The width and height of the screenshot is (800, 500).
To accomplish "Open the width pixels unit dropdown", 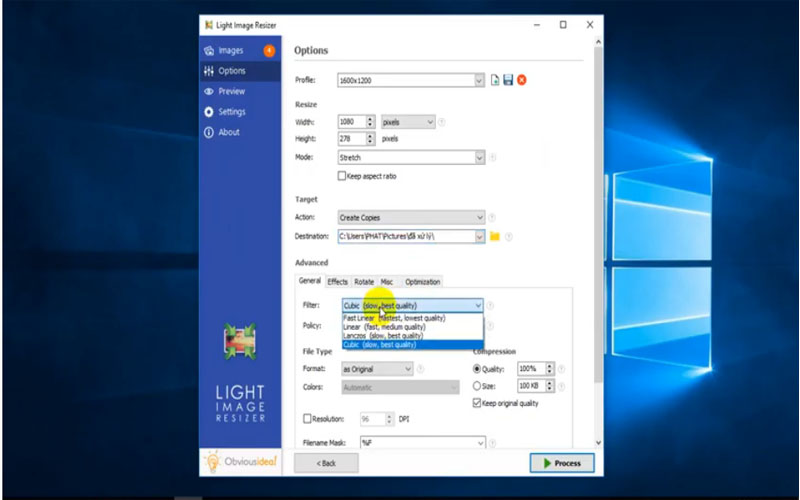I will point(408,122).
